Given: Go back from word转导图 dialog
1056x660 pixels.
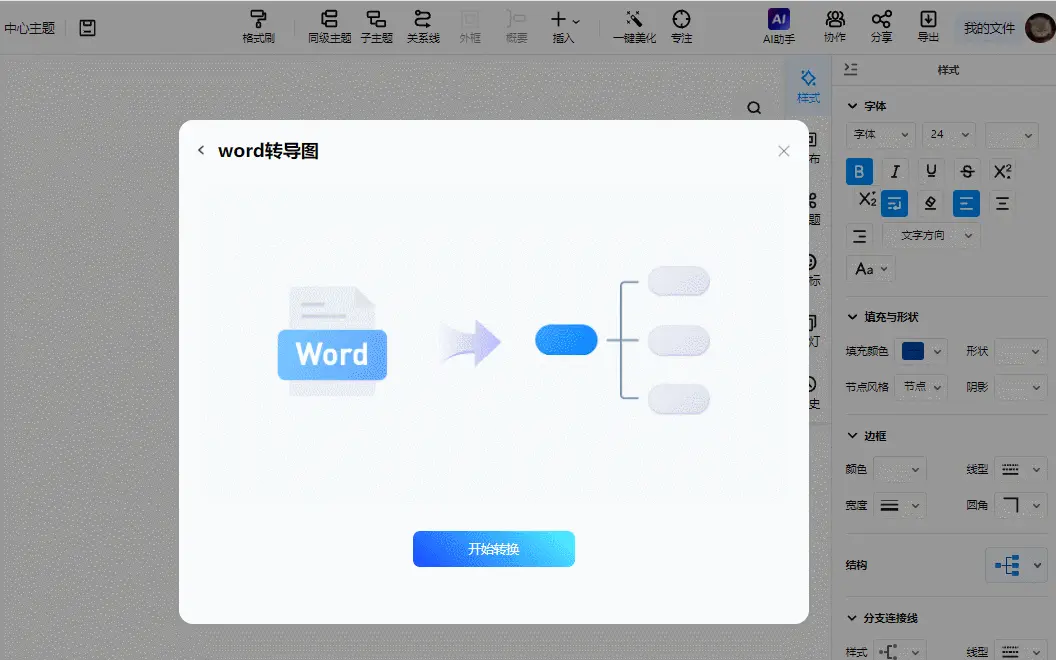Looking at the screenshot, I should [x=201, y=150].
